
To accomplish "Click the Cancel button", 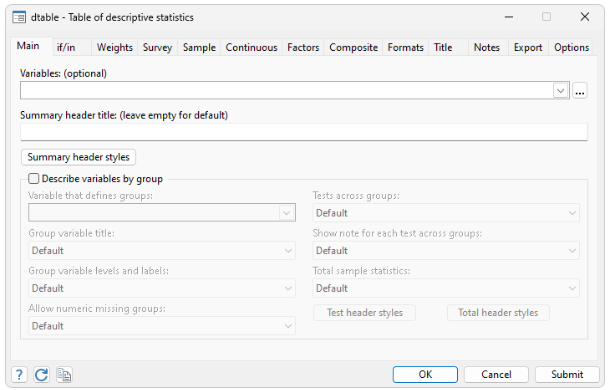I will [x=496, y=375].
